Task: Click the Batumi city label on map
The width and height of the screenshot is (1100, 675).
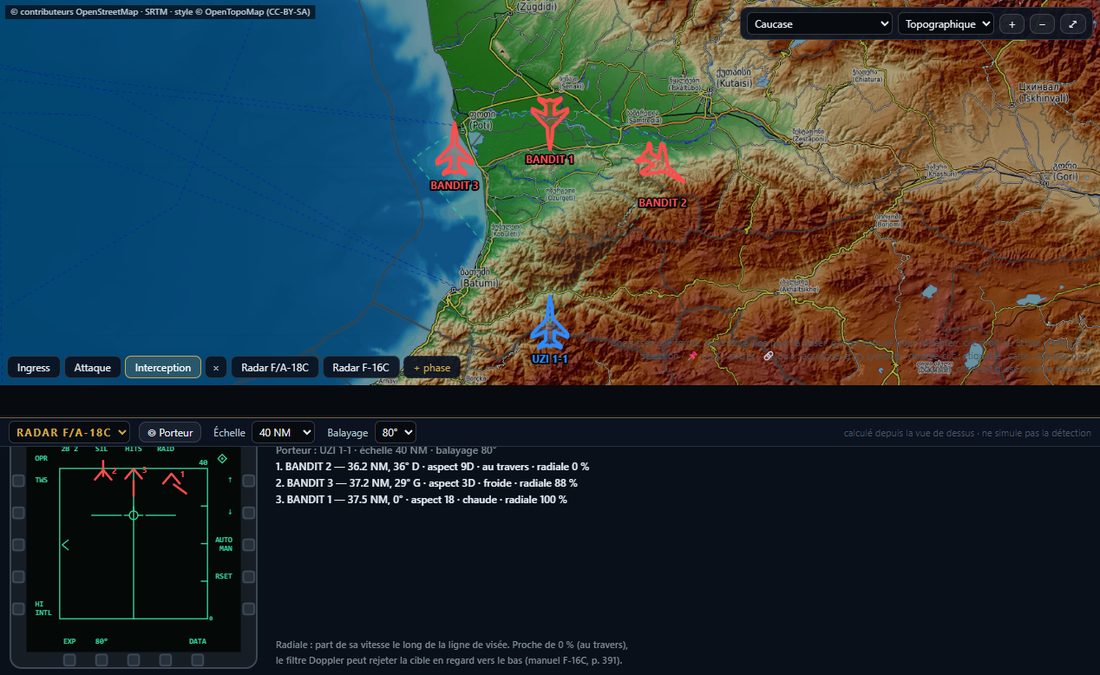Action: pyautogui.click(x=478, y=278)
